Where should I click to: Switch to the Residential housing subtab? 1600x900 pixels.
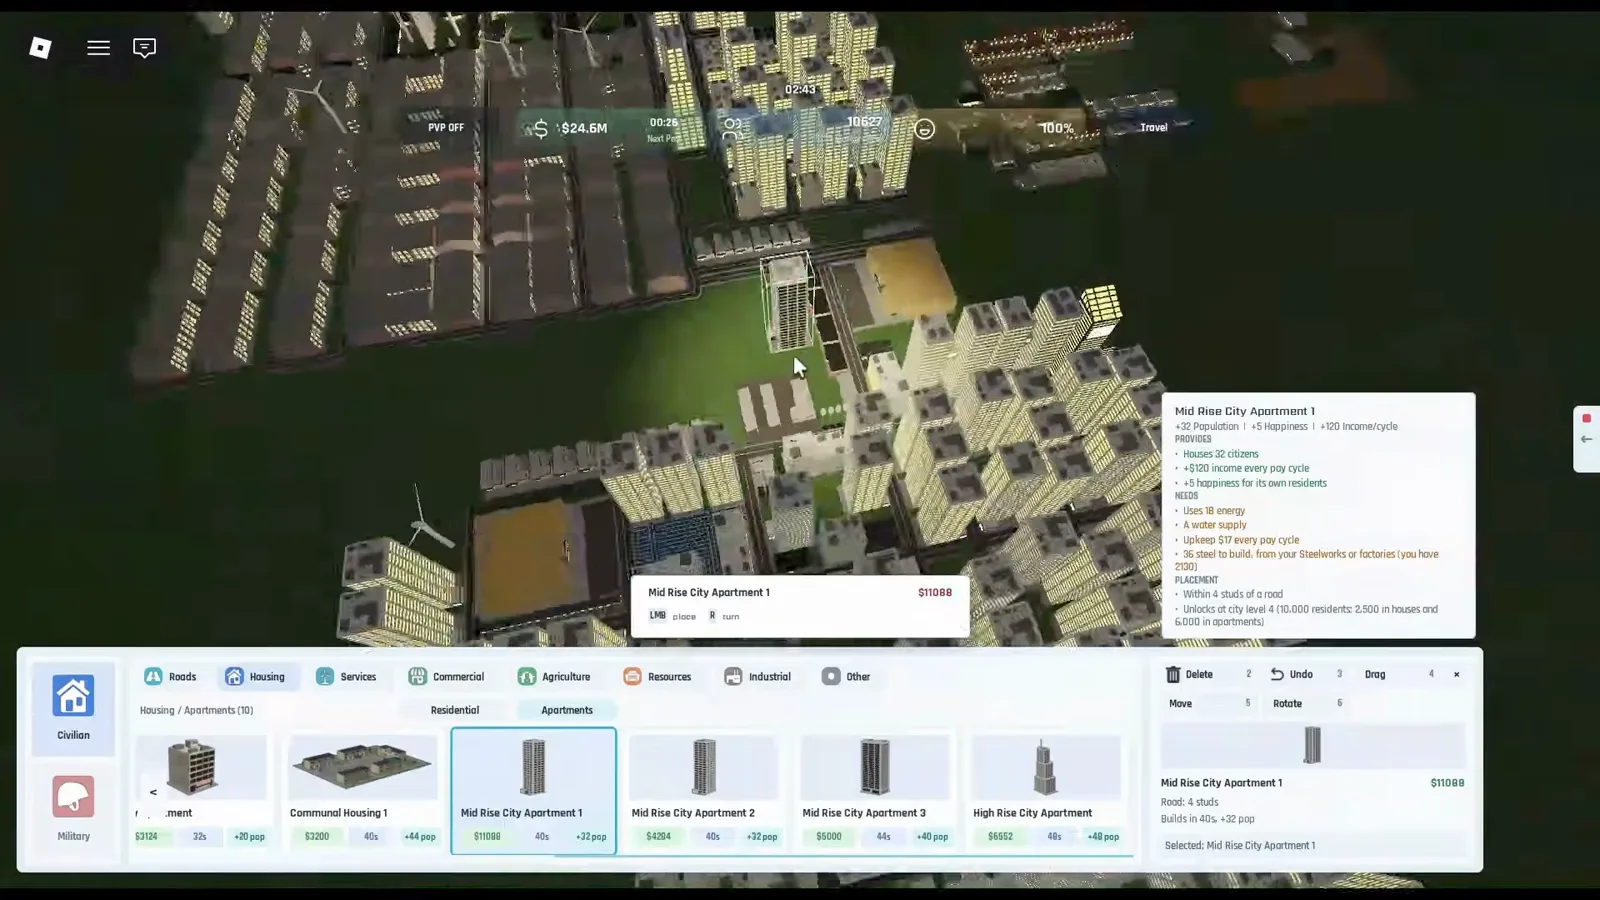(x=455, y=710)
